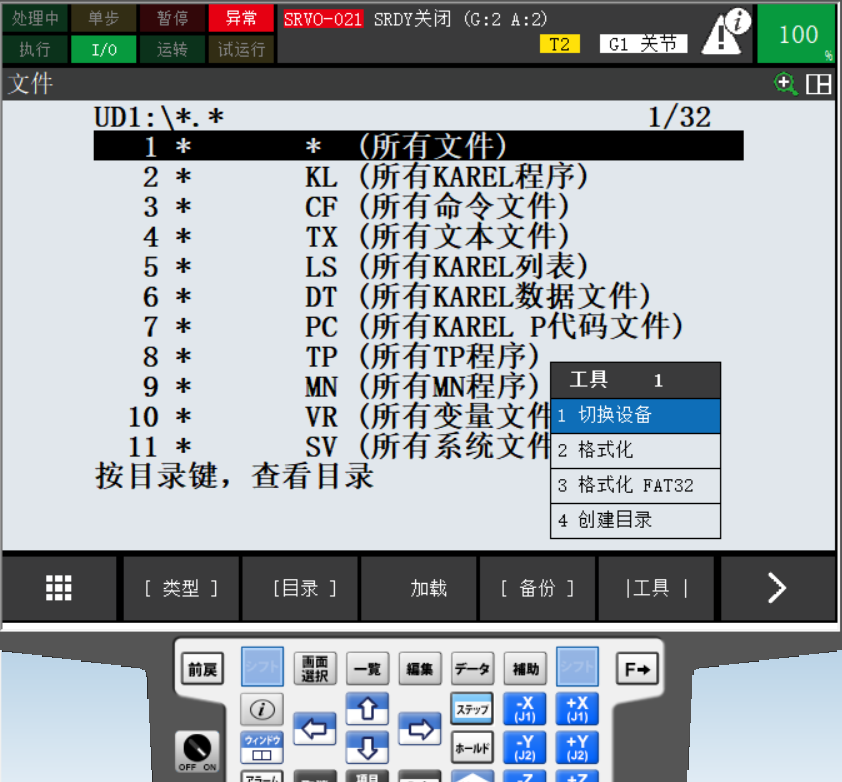This screenshot has width=842, height=782.
Task: Click the split-window layout icon
Action: (819, 84)
